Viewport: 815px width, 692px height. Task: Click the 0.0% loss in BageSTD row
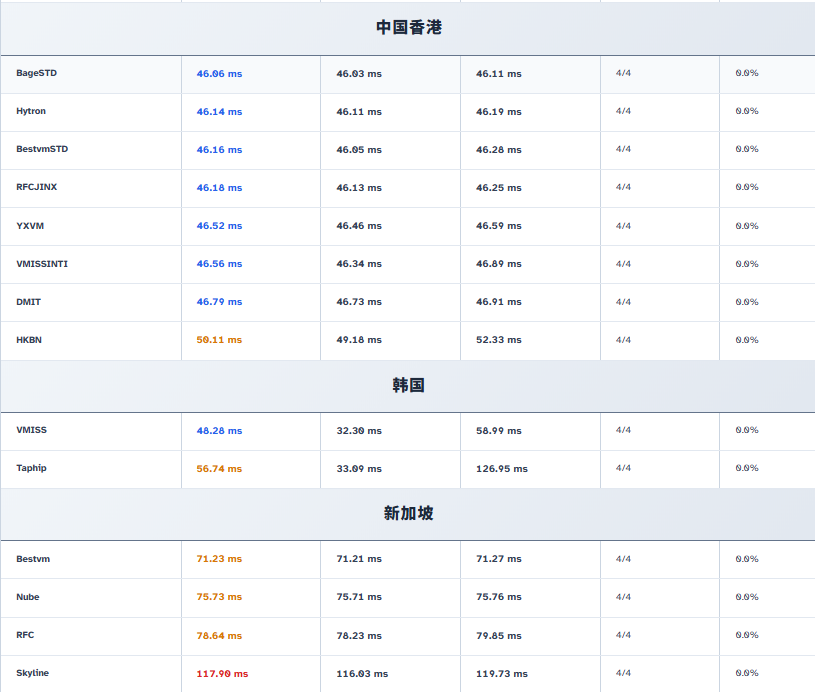(747, 73)
